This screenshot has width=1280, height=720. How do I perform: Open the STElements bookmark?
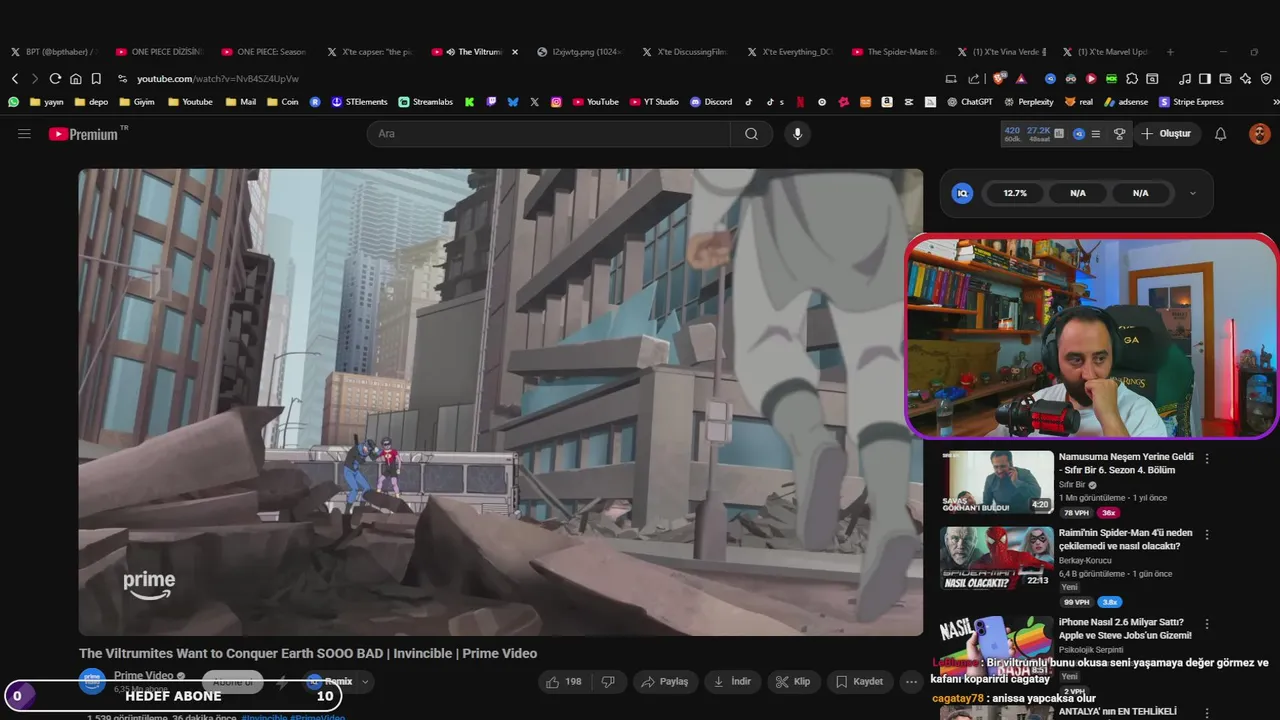tap(360, 102)
